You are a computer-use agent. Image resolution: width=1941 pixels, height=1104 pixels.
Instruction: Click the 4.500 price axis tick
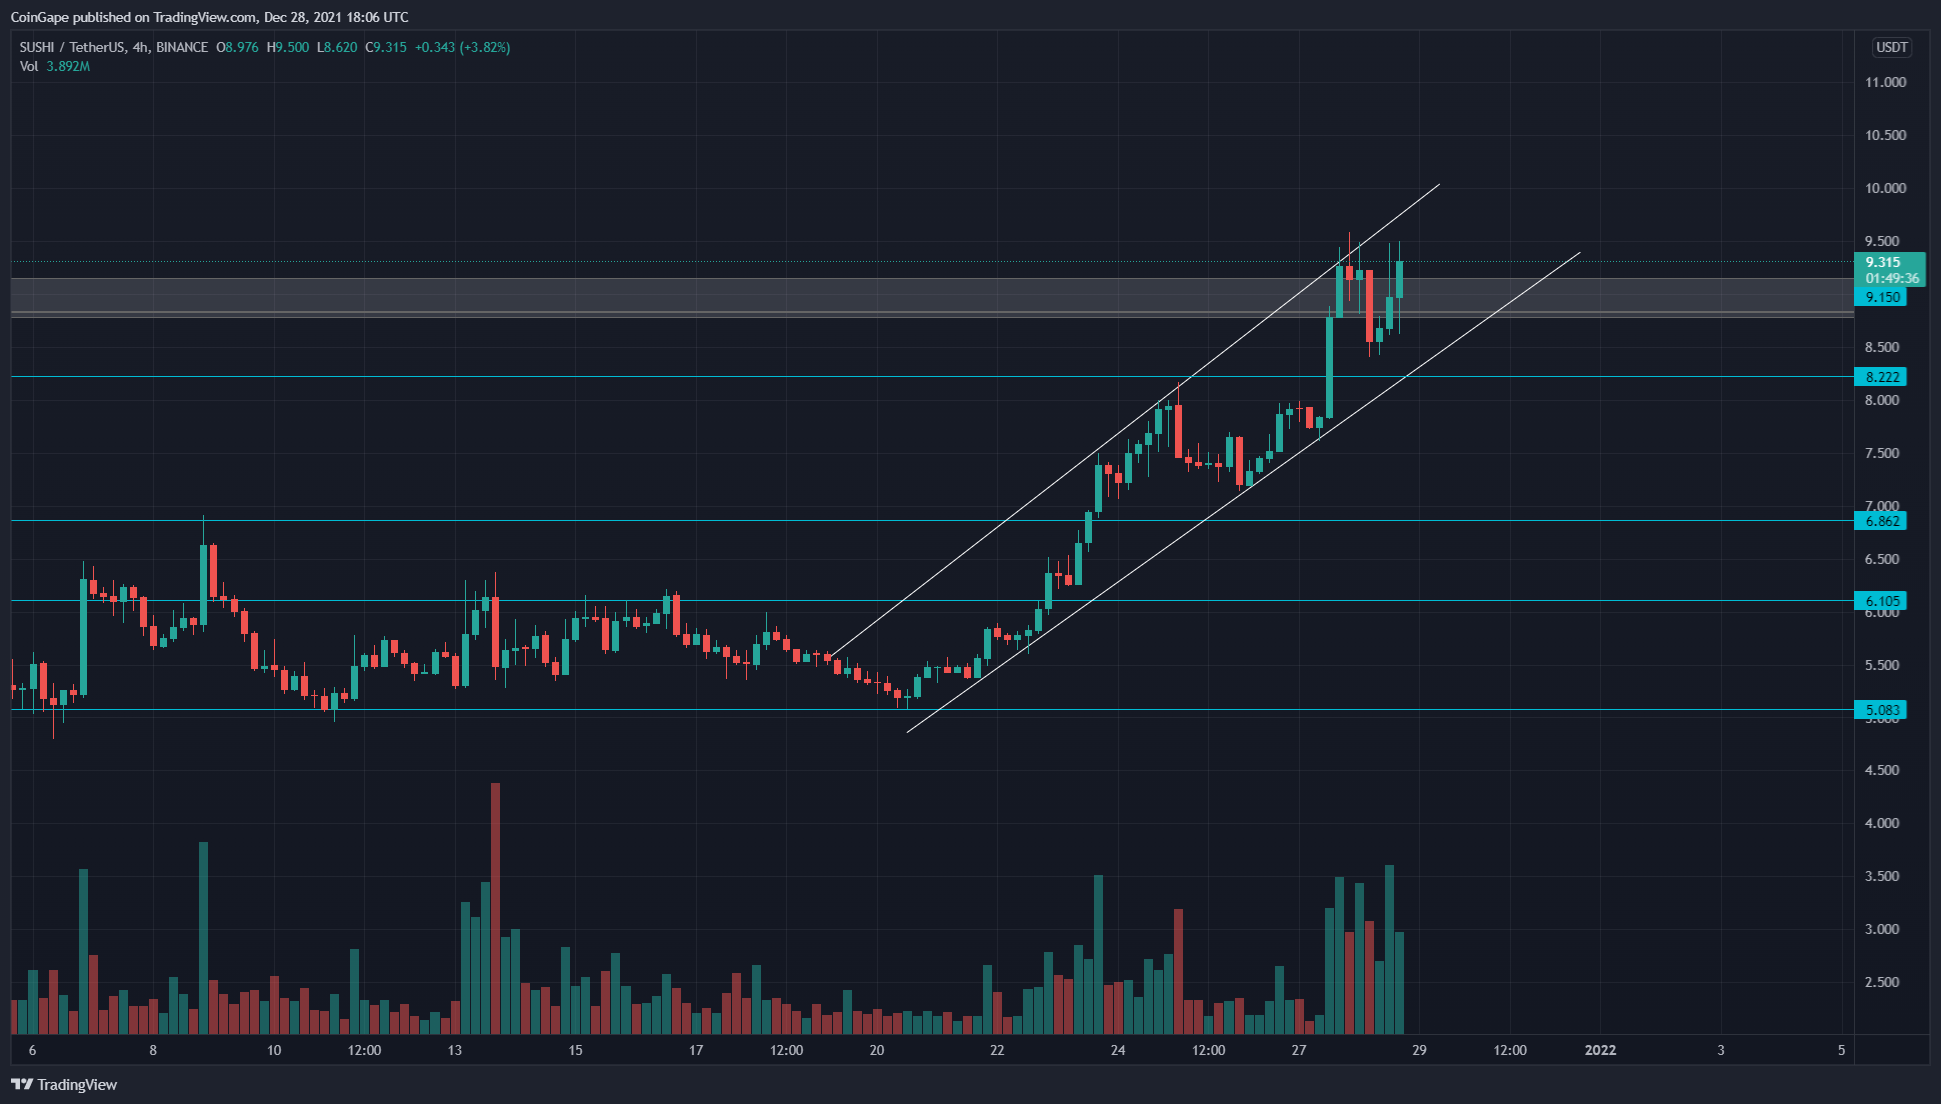coord(1882,770)
